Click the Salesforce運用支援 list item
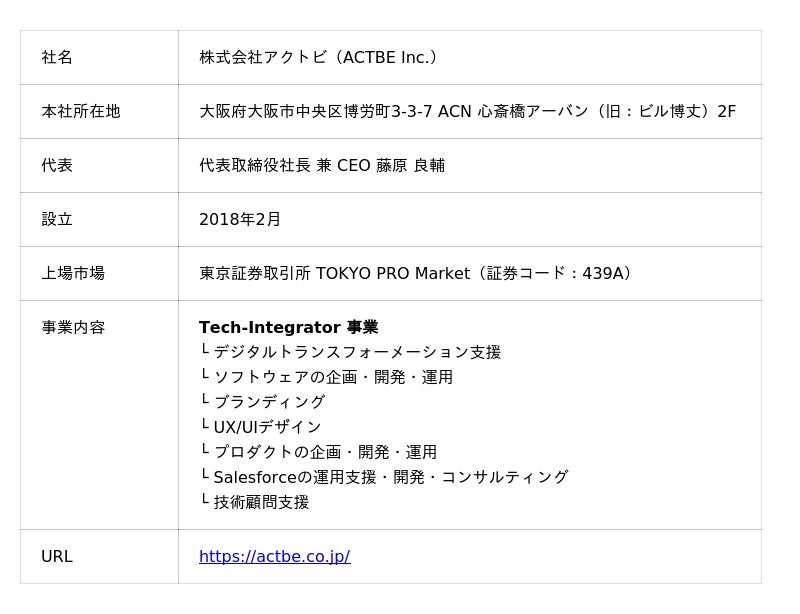The width and height of the screenshot is (800, 614). (390, 478)
